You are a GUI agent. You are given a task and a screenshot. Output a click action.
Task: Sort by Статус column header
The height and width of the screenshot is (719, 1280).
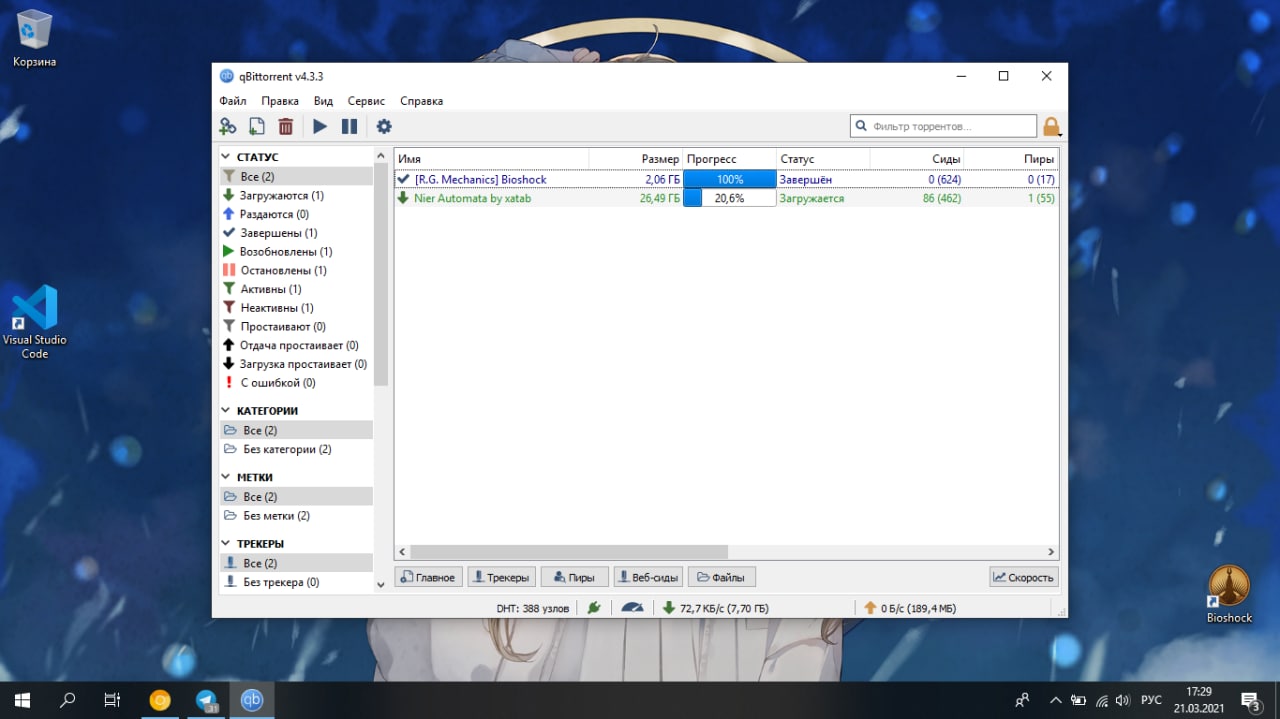coord(823,159)
